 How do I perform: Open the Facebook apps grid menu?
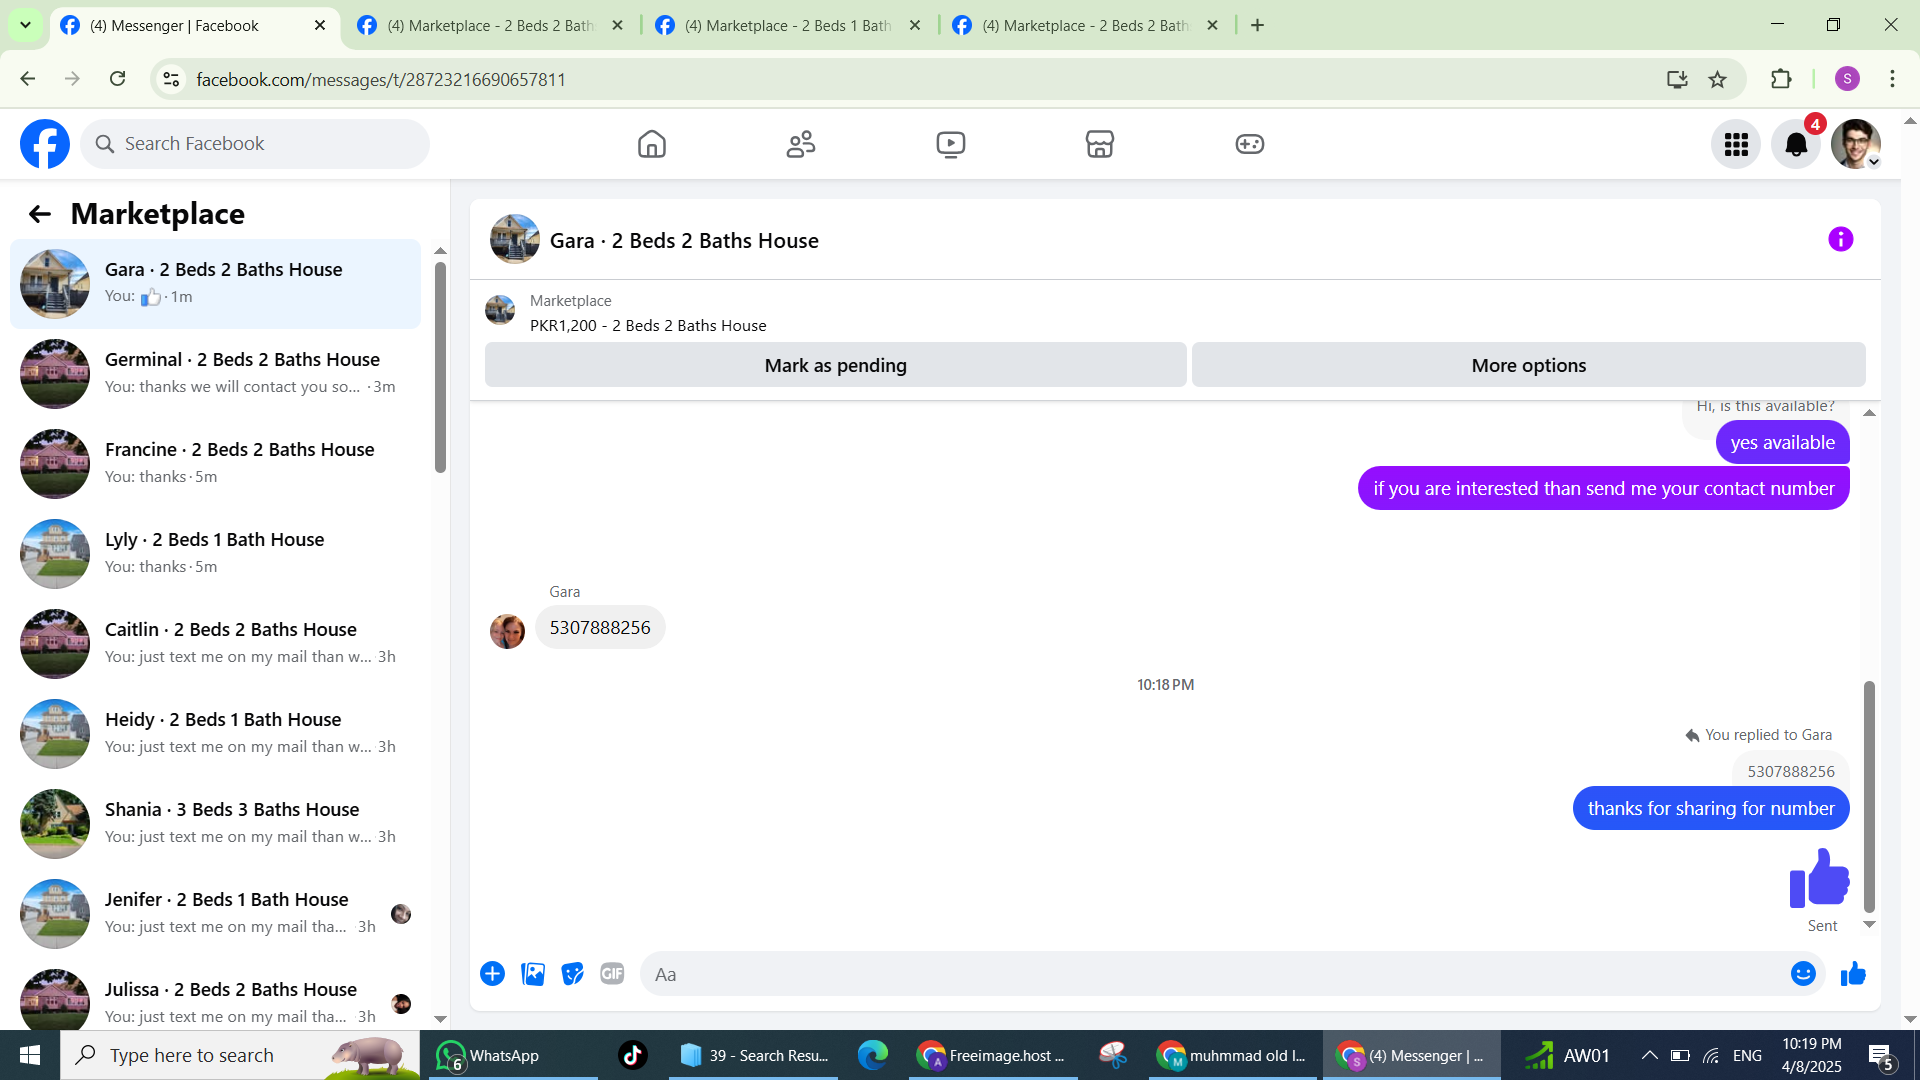1735,145
